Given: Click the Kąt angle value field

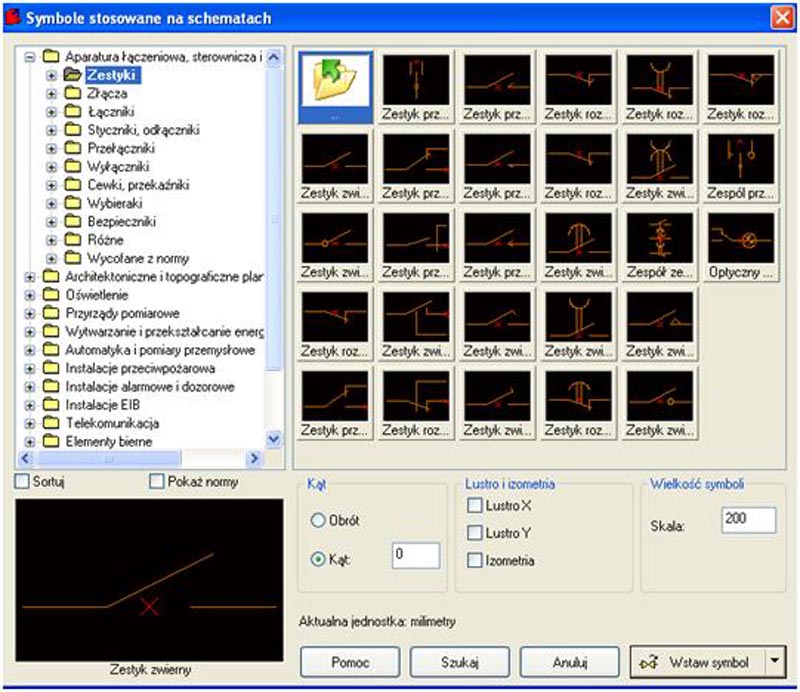Looking at the screenshot, I should (x=416, y=555).
